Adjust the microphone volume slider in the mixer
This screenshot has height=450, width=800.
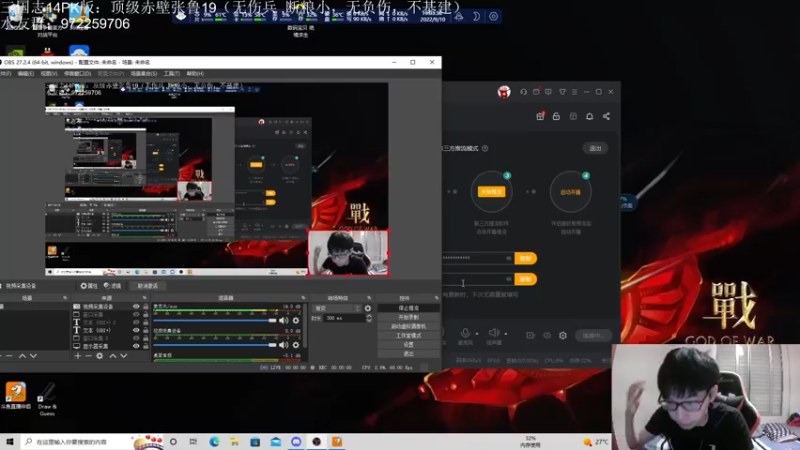coord(215,320)
